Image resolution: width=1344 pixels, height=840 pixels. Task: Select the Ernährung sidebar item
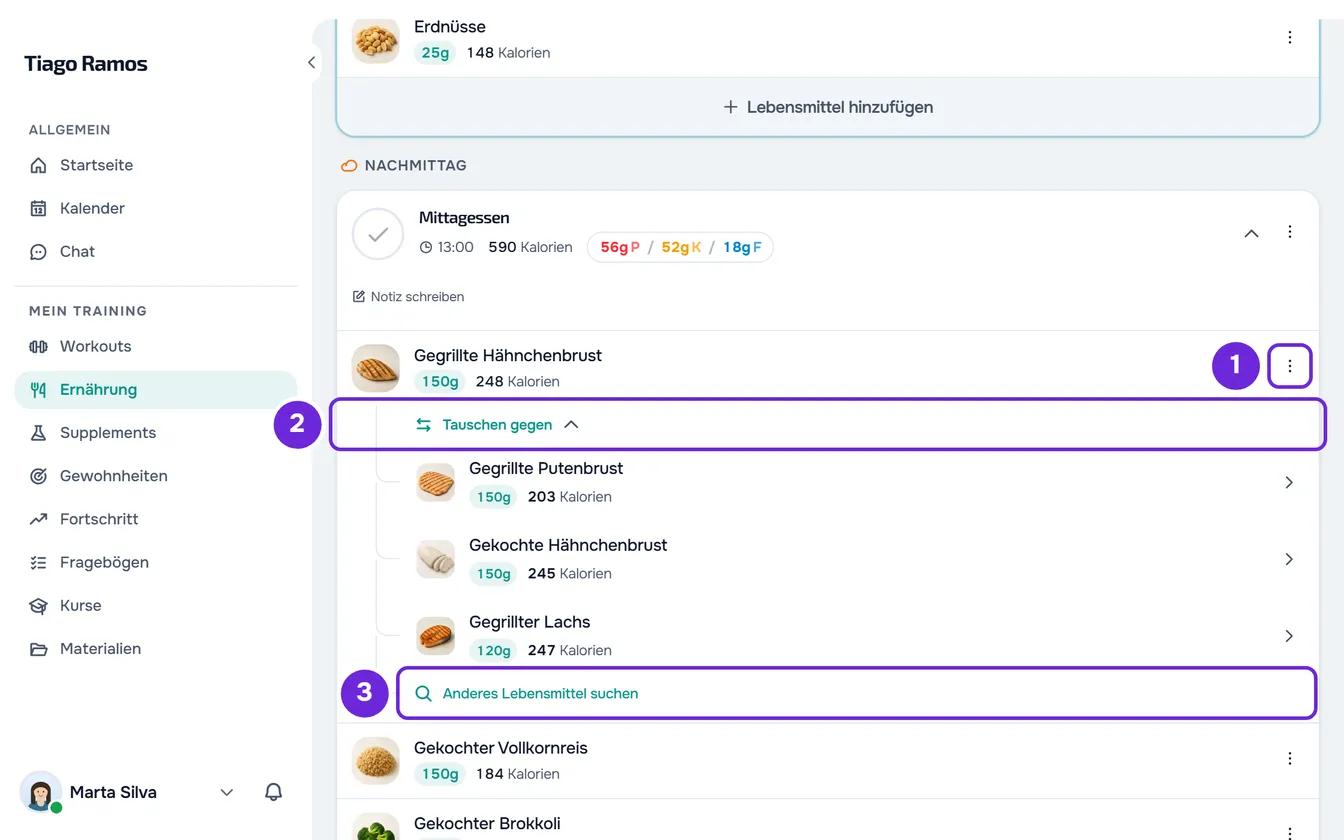(156, 389)
